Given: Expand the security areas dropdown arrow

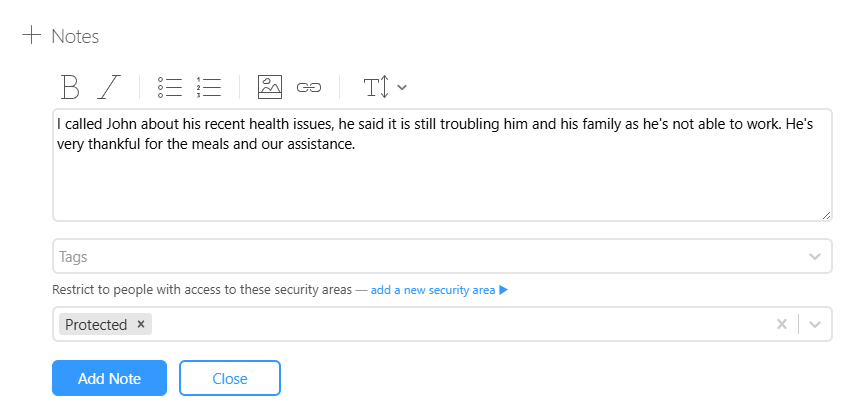Looking at the screenshot, I should click(x=815, y=324).
